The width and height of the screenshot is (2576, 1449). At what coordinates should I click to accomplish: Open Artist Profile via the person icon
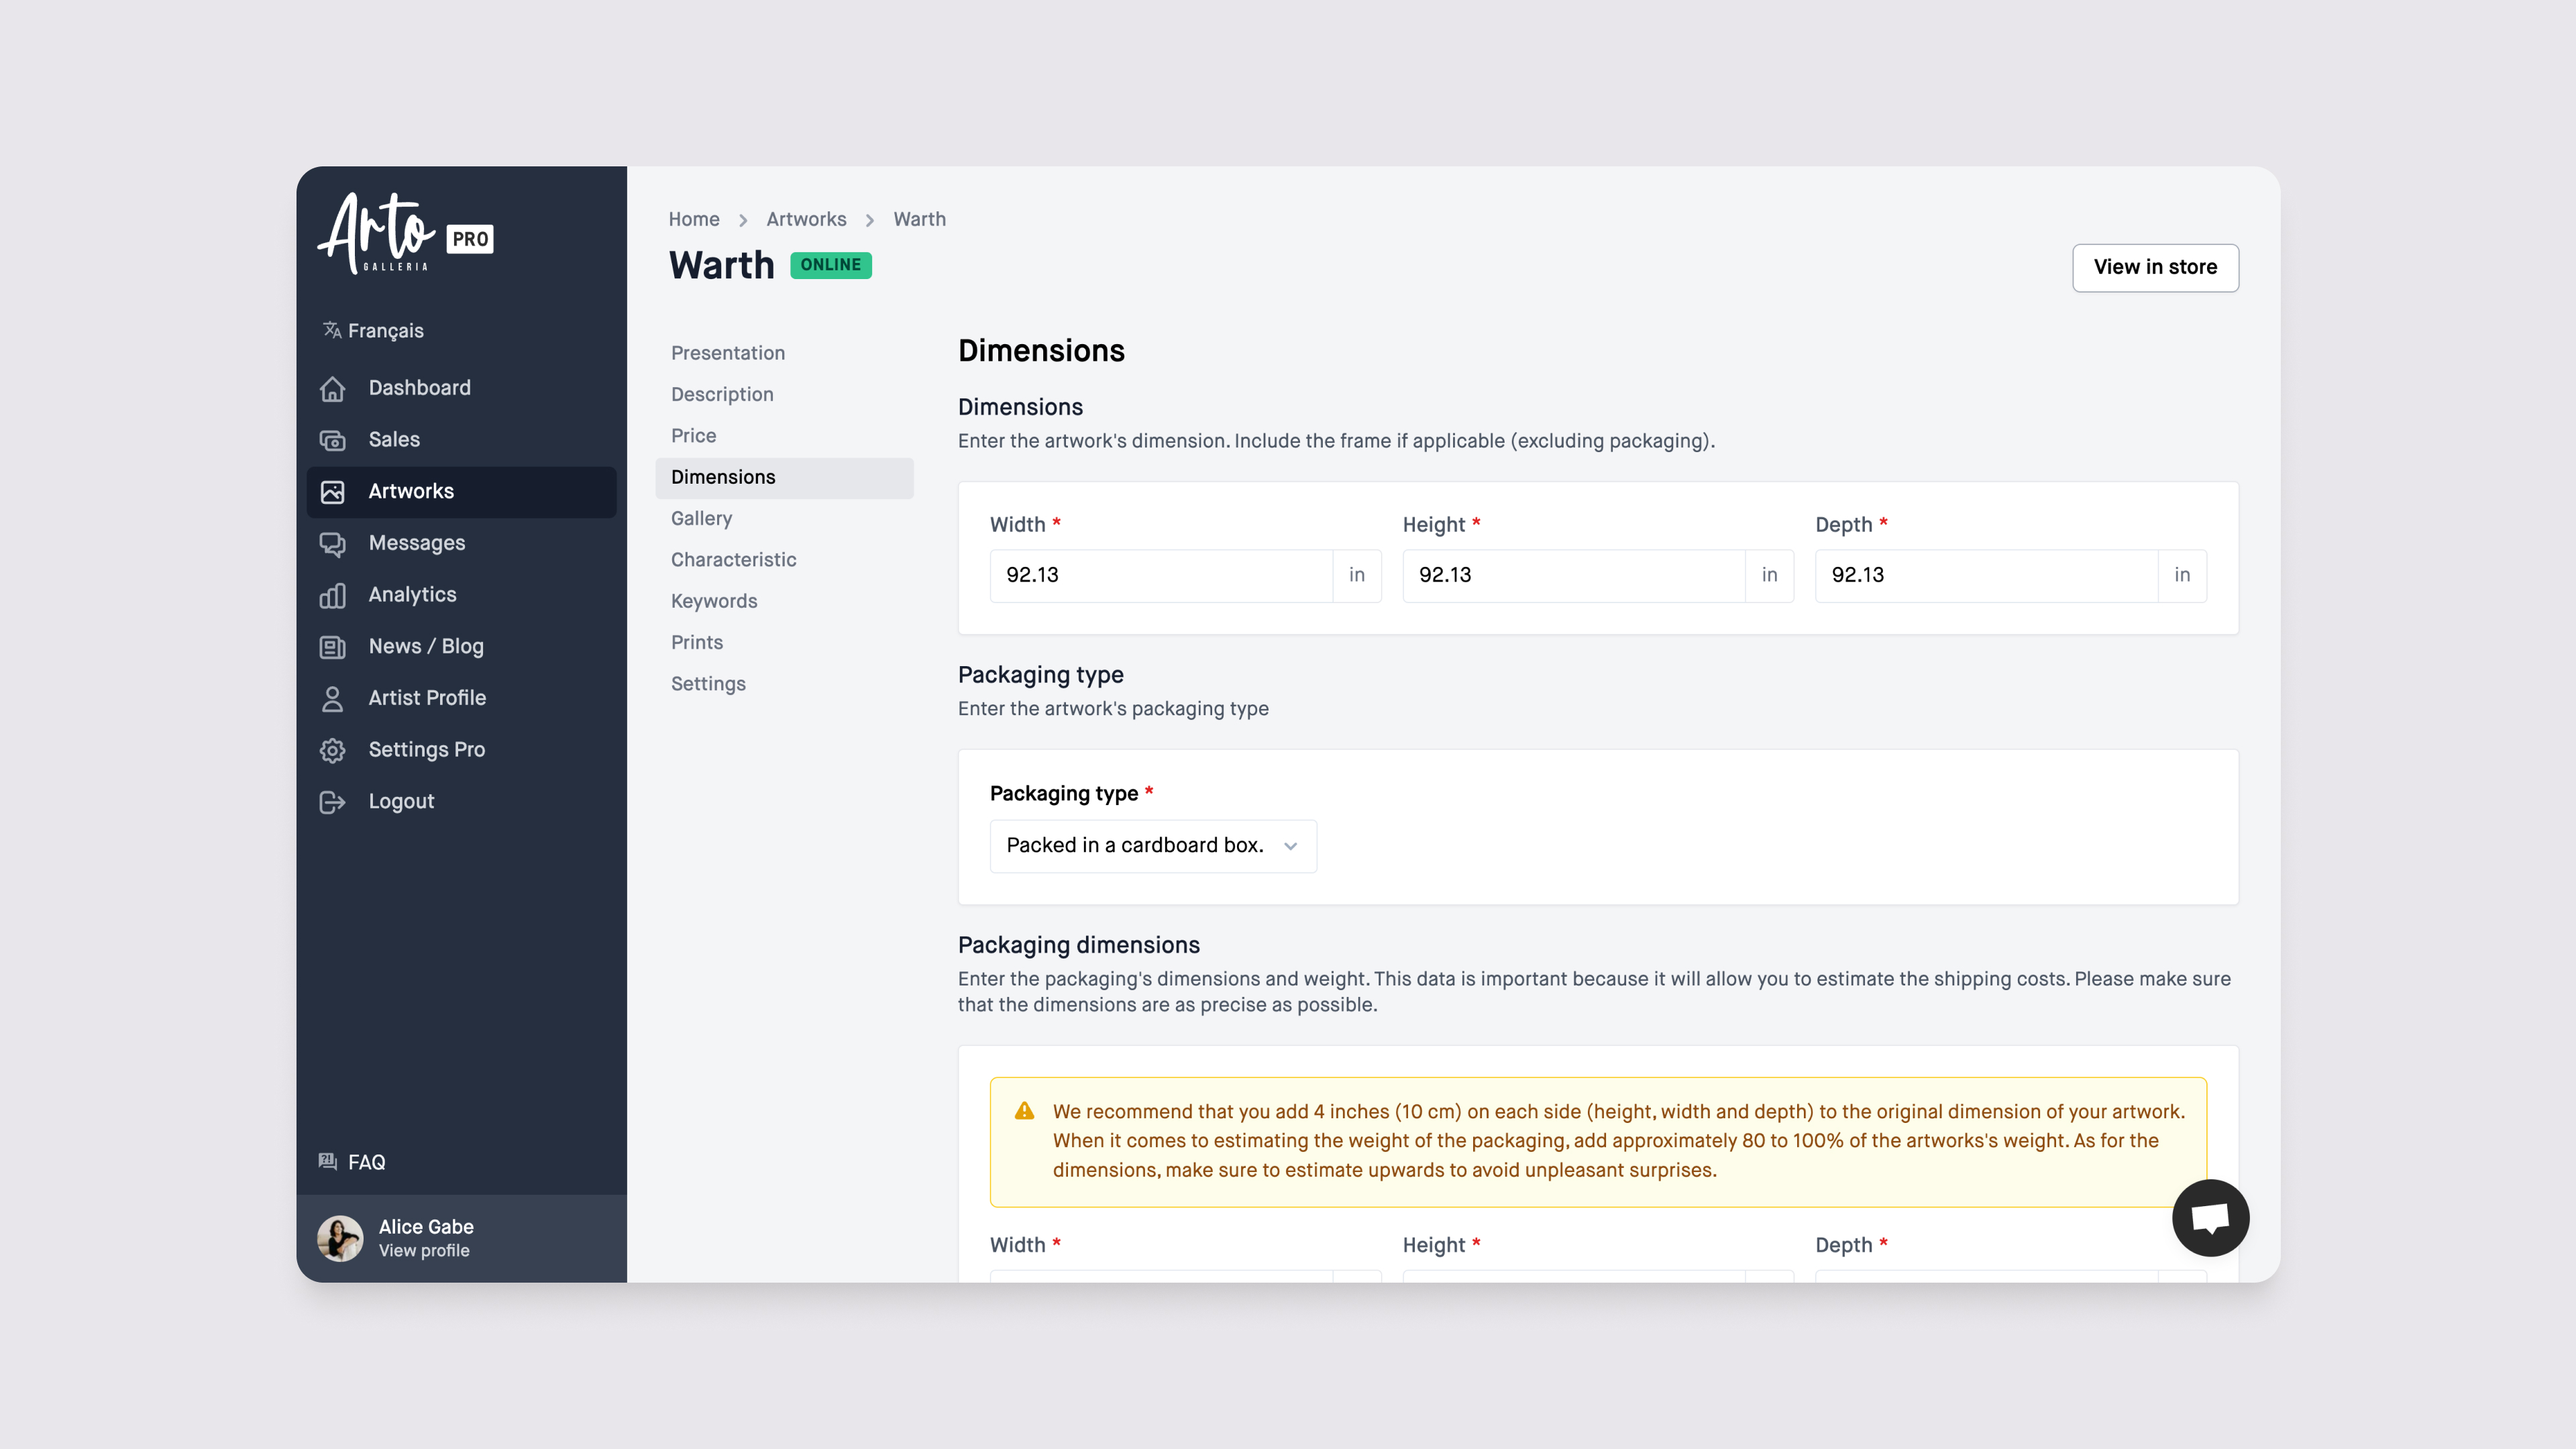pyautogui.click(x=334, y=698)
